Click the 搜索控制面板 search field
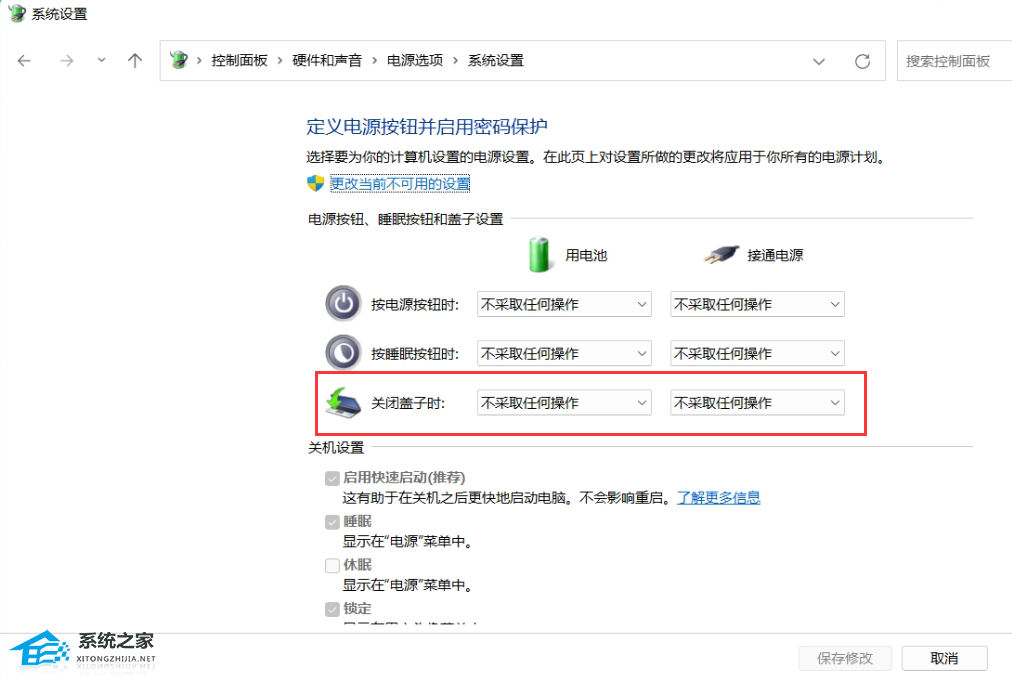The width and height of the screenshot is (1012, 677). pos(955,61)
